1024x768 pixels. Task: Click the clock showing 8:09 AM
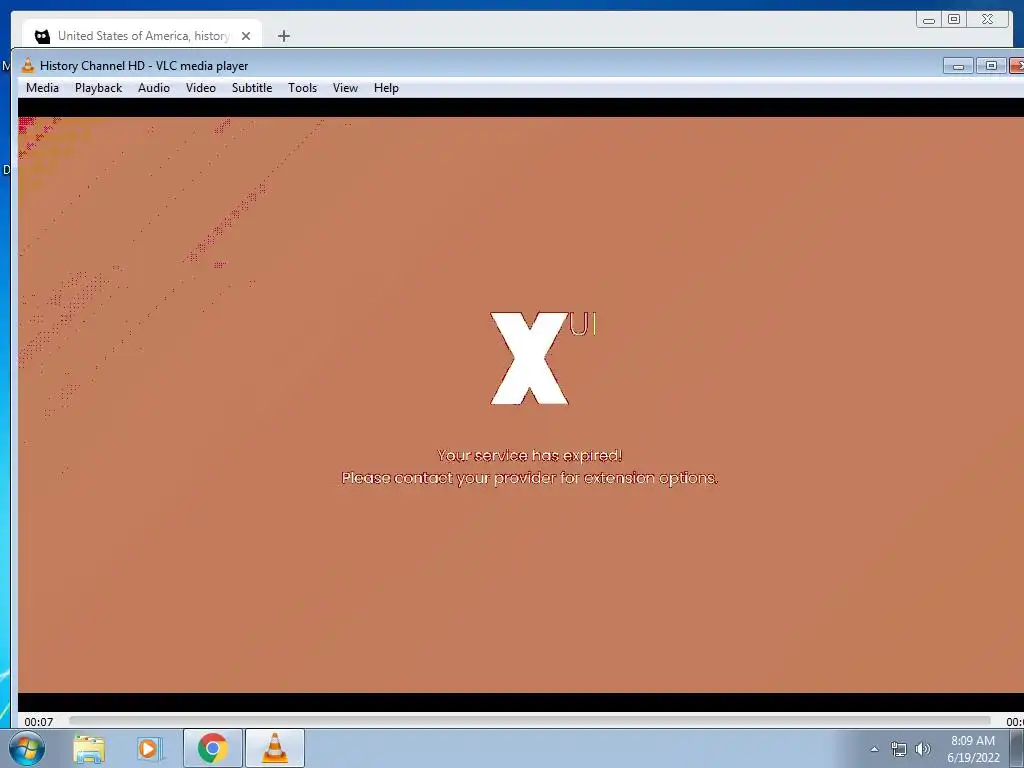click(x=973, y=749)
